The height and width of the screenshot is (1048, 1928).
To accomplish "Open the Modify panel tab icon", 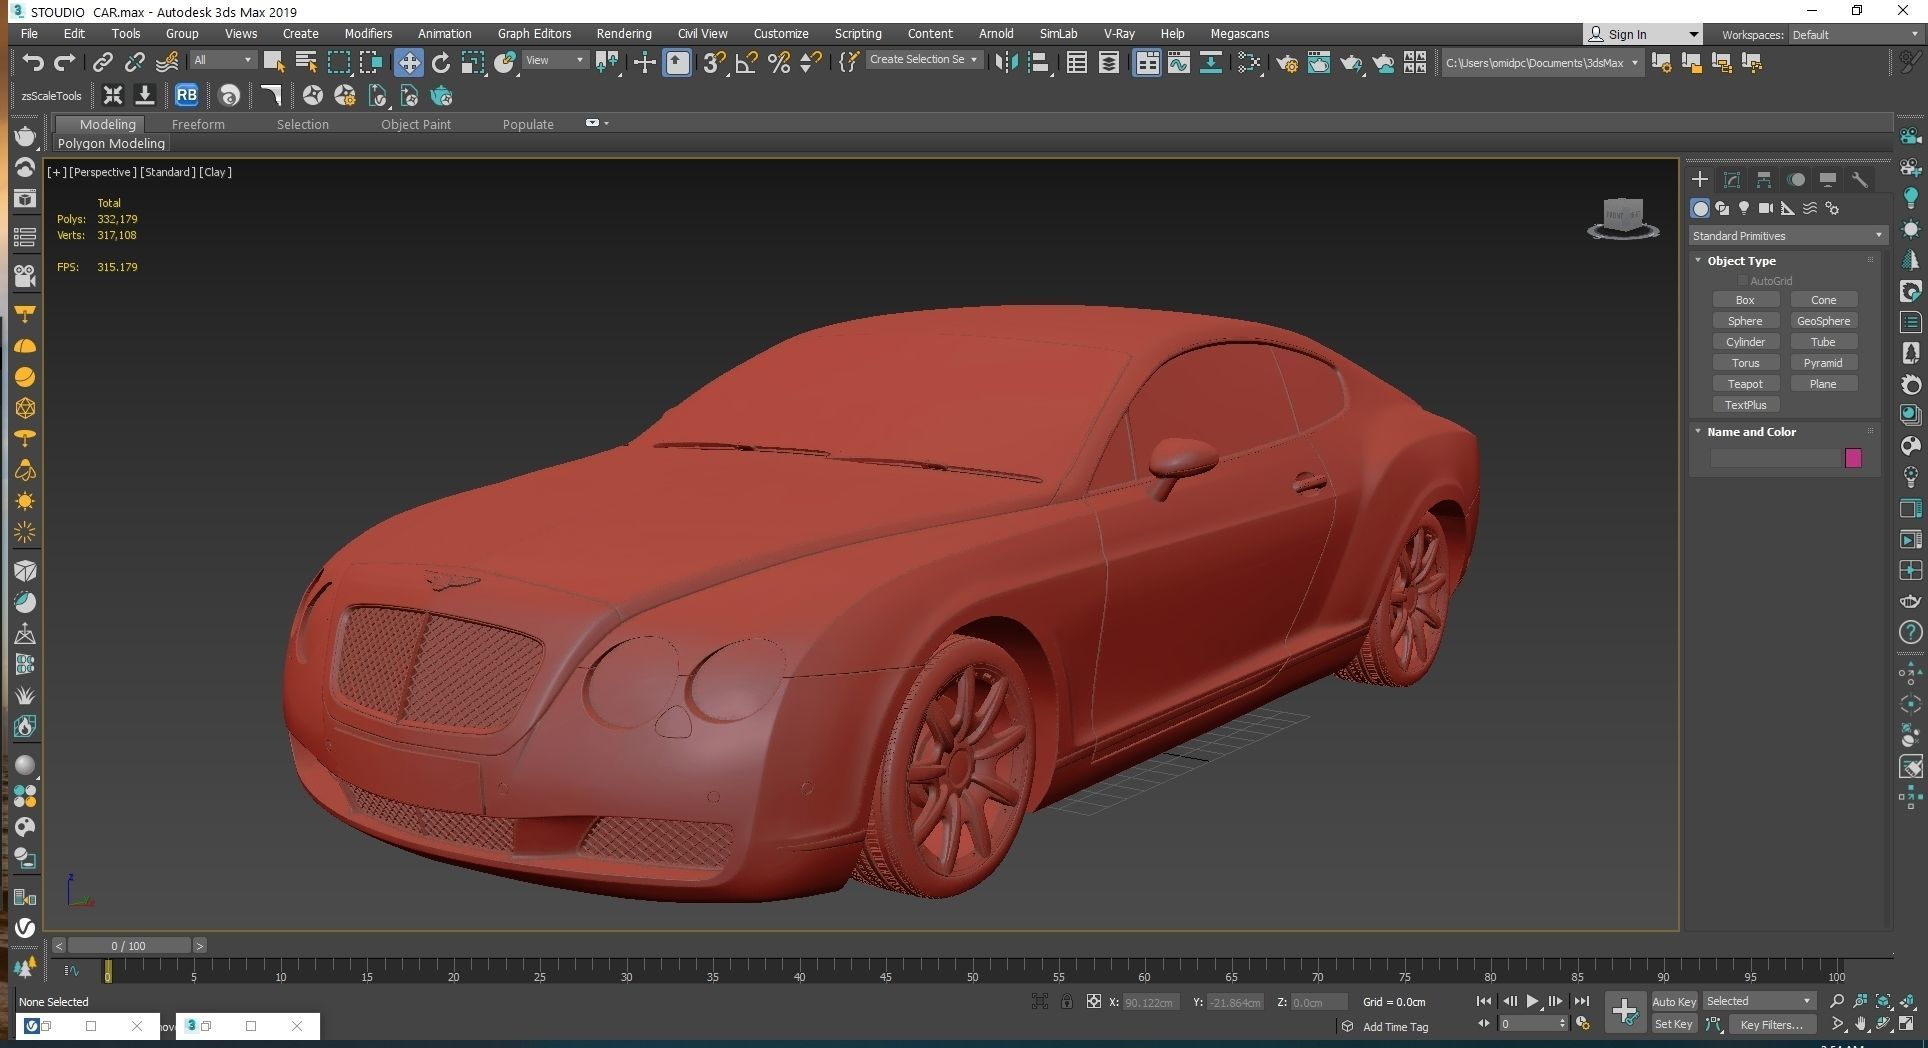I will point(1732,180).
